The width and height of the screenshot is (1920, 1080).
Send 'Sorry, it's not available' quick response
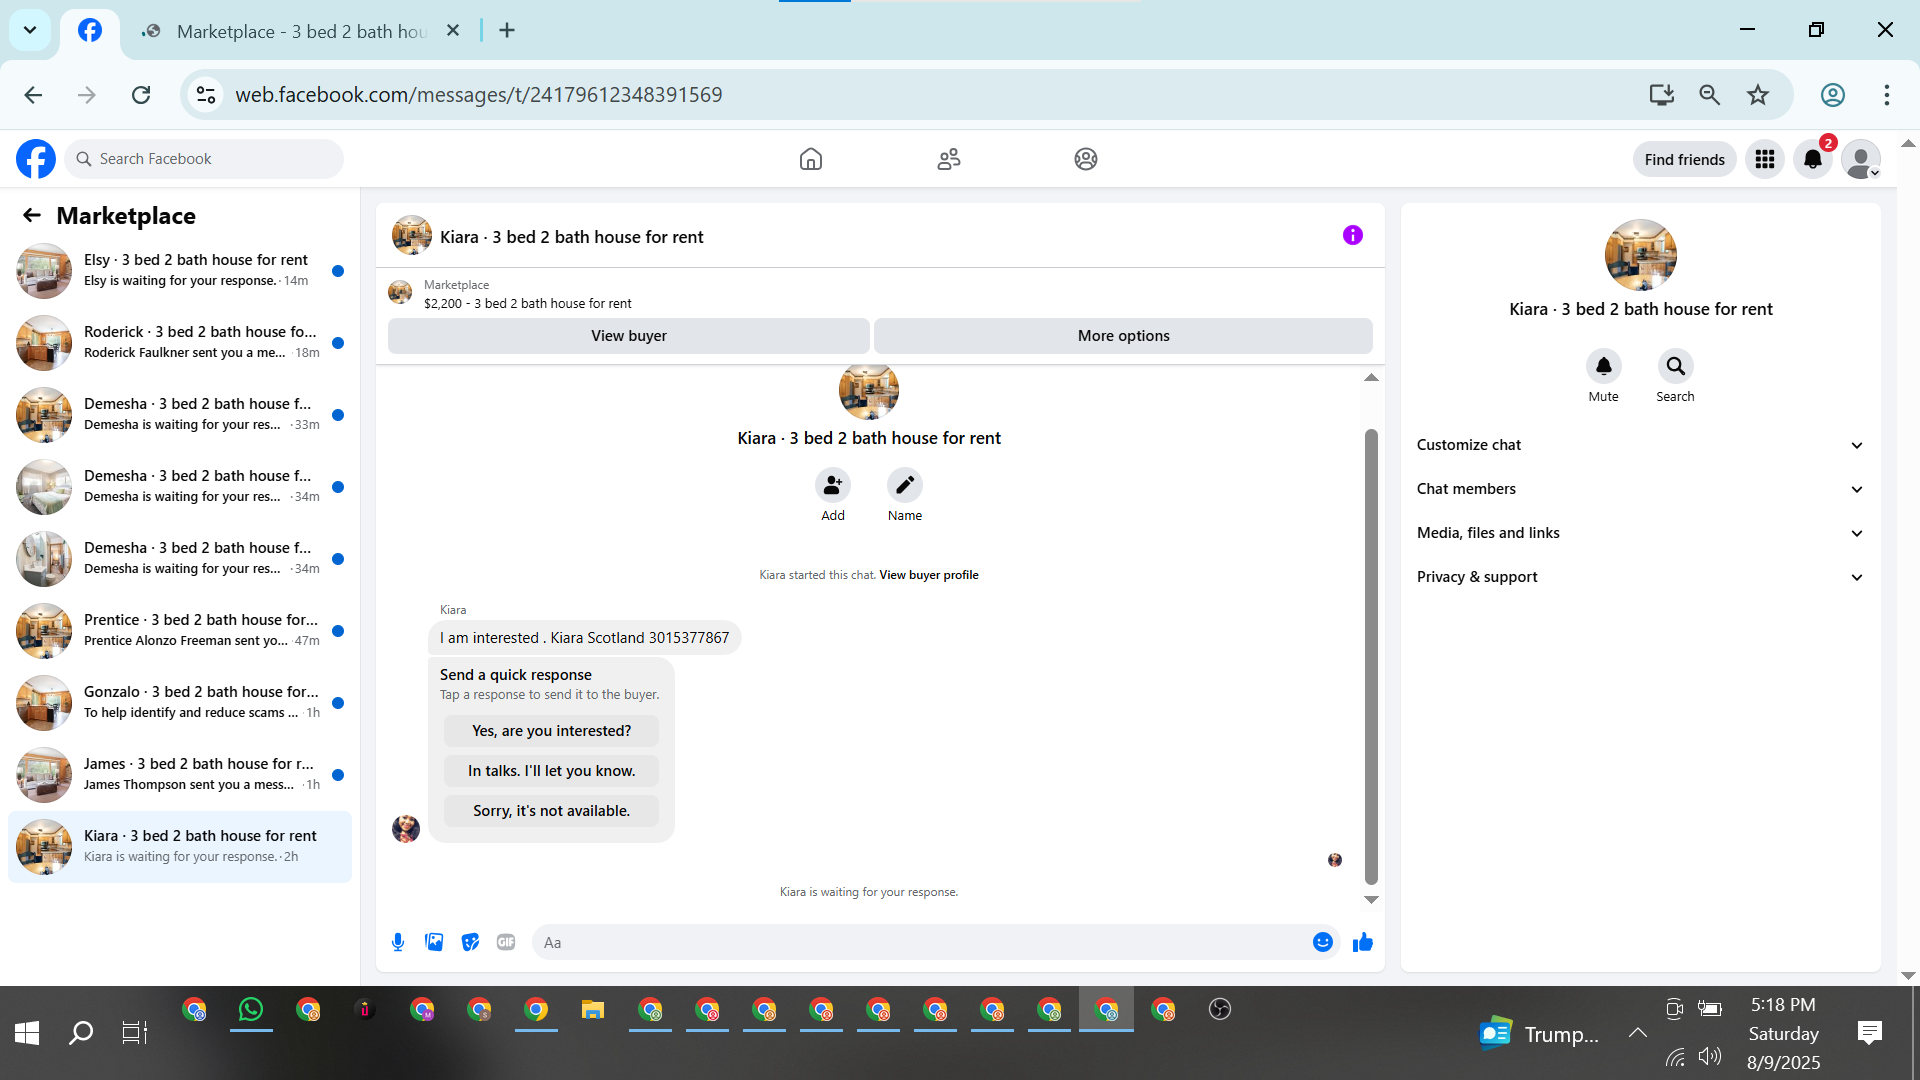coord(551,811)
